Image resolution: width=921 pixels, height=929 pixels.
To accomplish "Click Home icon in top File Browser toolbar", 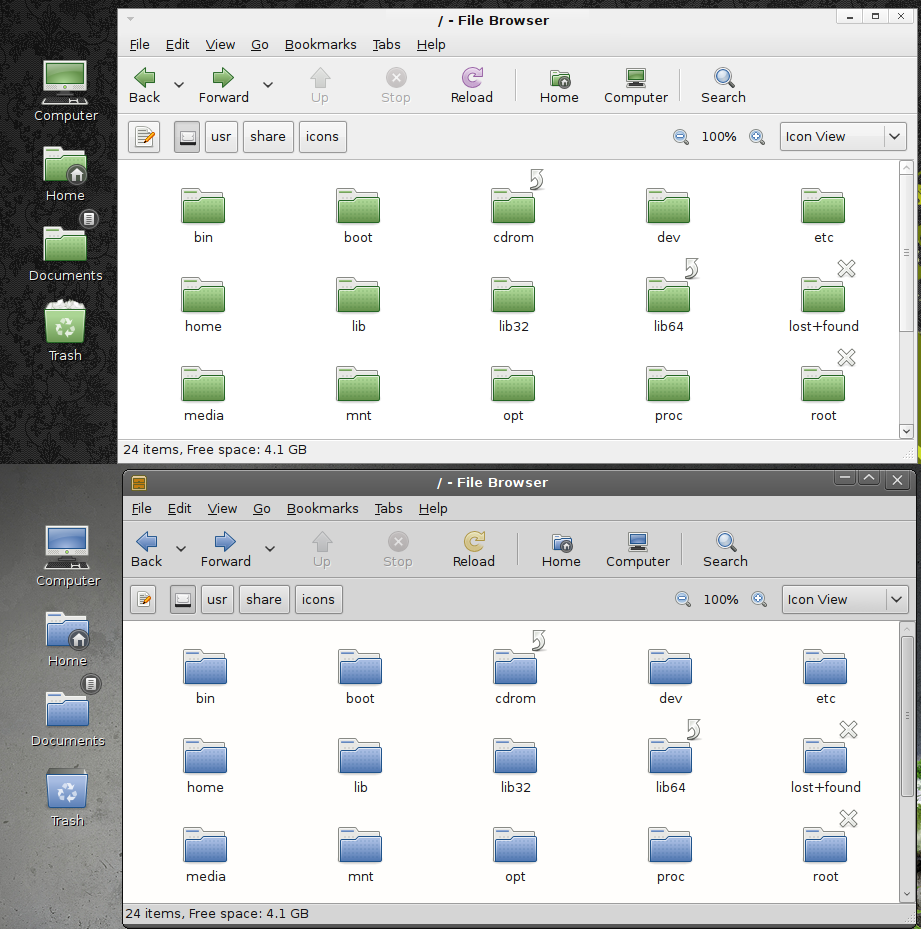I will pyautogui.click(x=559, y=78).
